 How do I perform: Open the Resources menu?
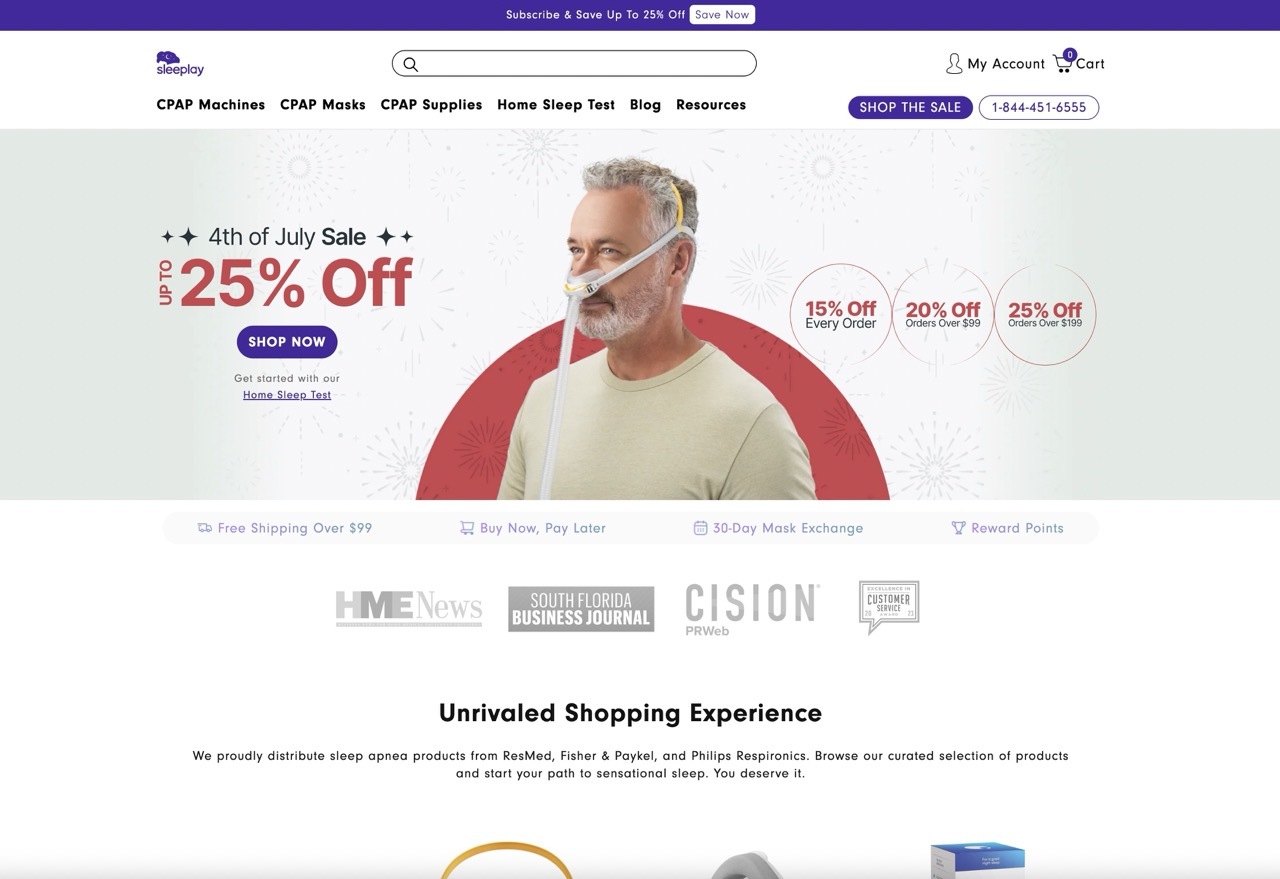pyautogui.click(x=711, y=105)
